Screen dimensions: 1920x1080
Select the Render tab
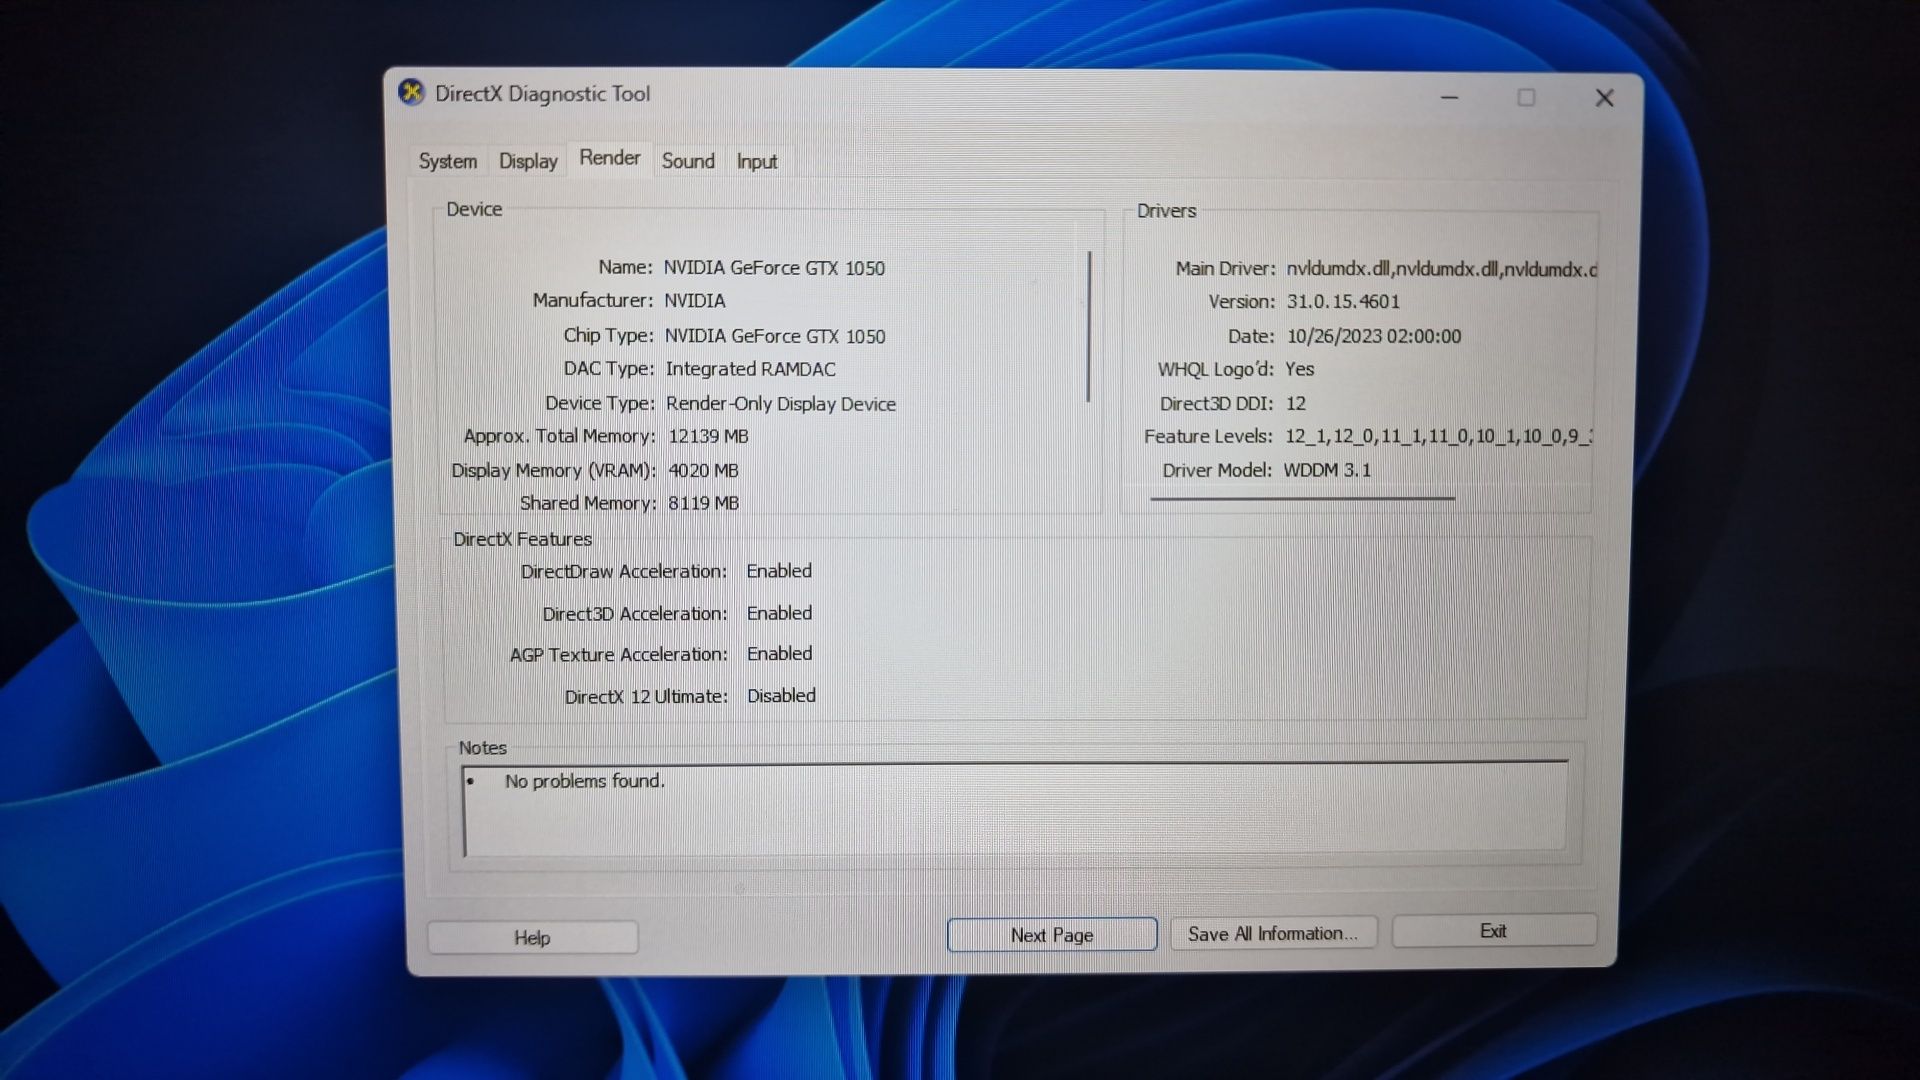(609, 158)
